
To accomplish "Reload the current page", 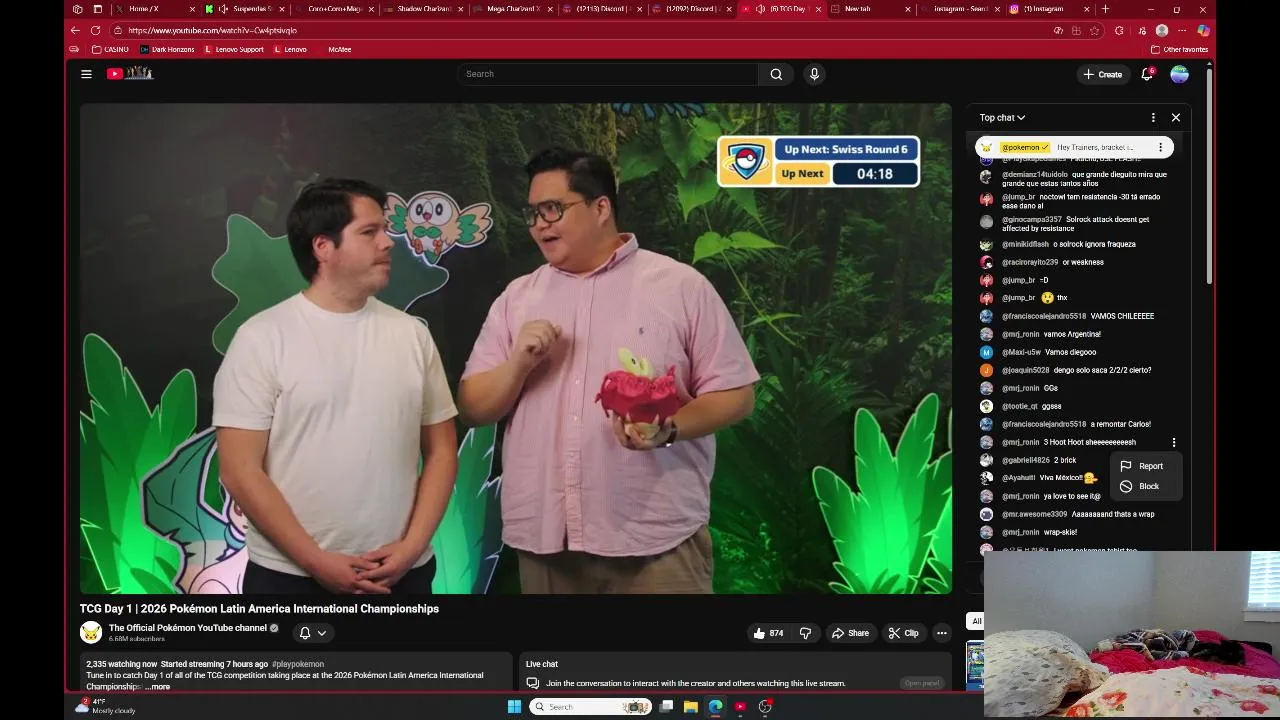I will 95,30.
